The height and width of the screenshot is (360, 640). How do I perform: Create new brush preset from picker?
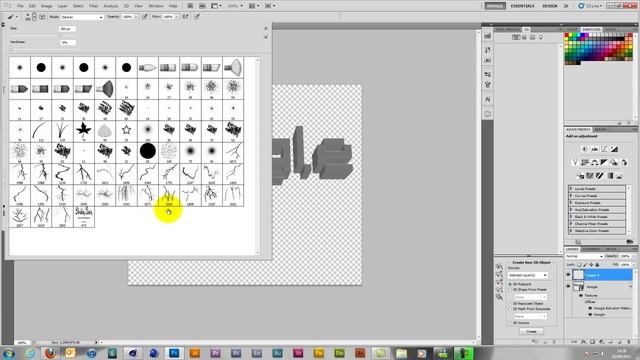(x=266, y=37)
